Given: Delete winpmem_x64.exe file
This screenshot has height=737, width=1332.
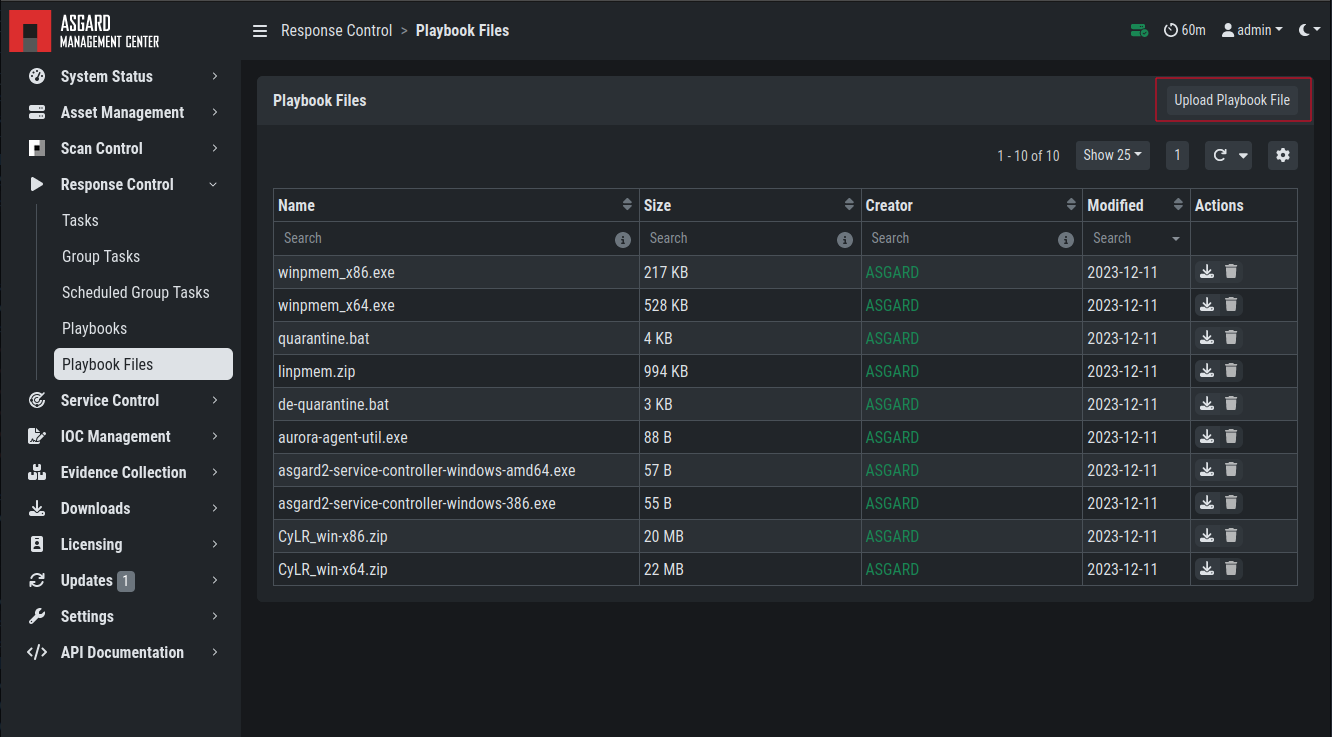Looking at the screenshot, I should [x=1231, y=305].
